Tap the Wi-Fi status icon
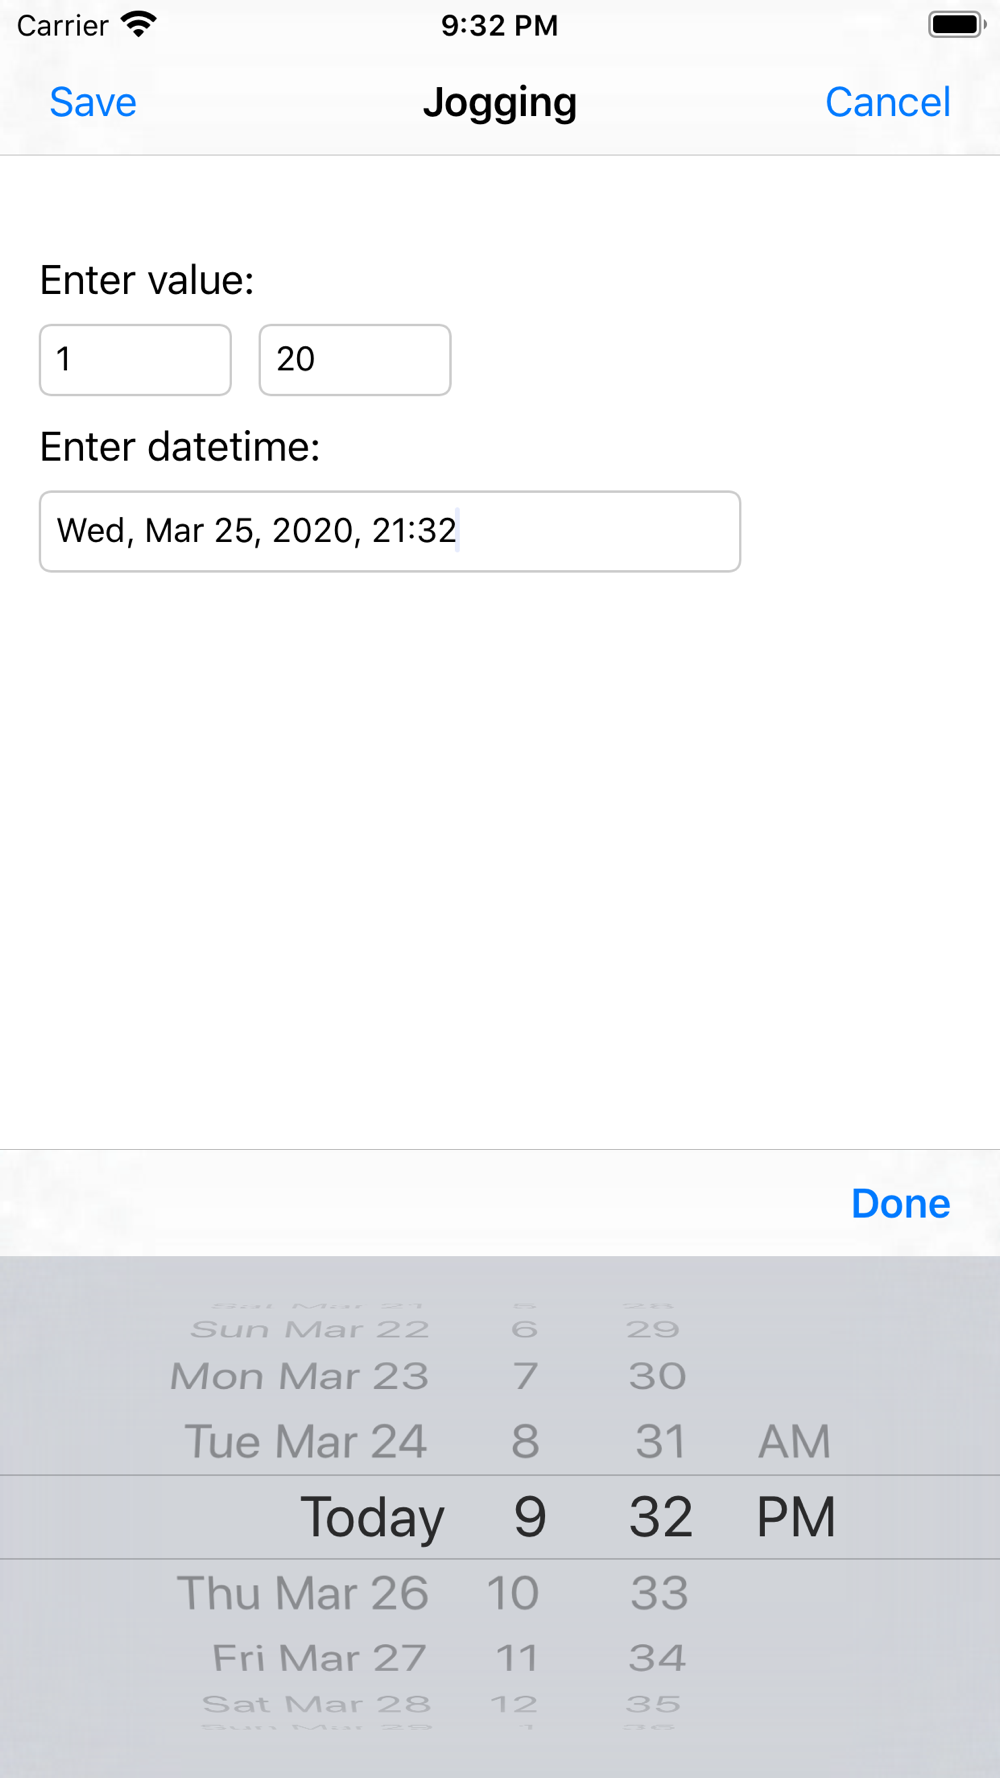 pos(139,25)
